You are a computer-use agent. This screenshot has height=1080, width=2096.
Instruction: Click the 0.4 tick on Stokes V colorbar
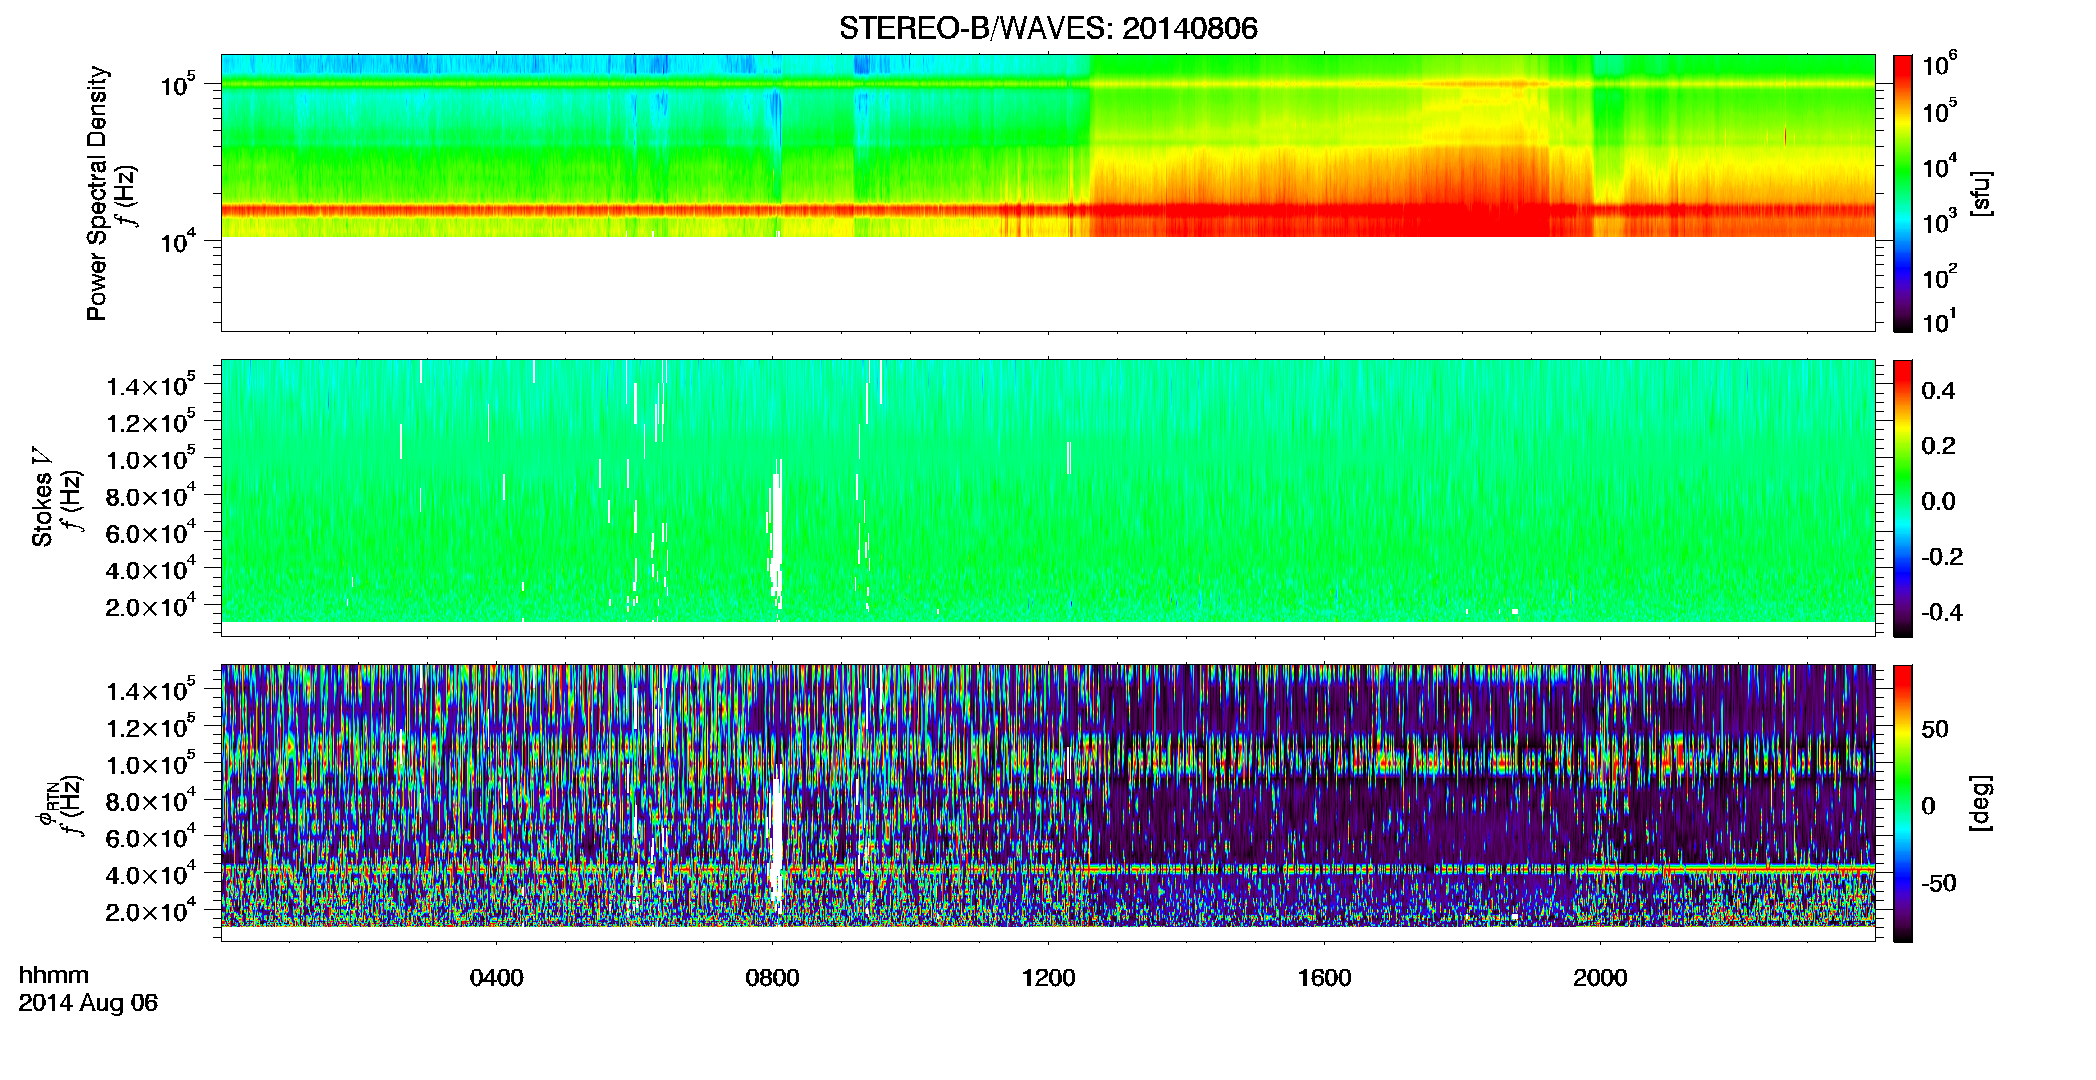(x=1938, y=391)
